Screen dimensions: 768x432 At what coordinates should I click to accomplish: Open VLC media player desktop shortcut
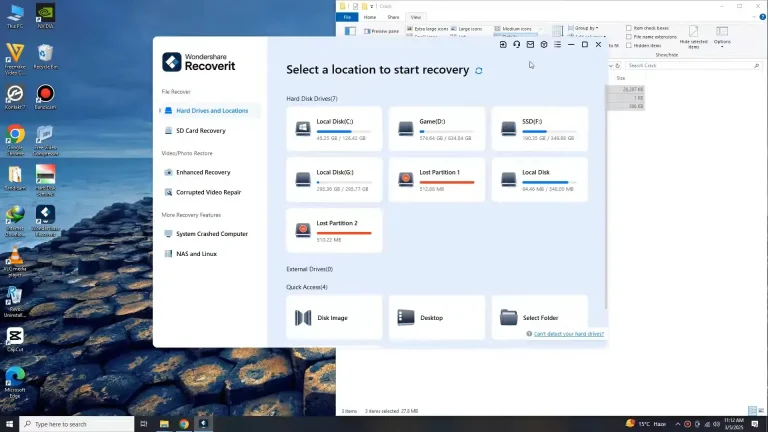point(15,262)
